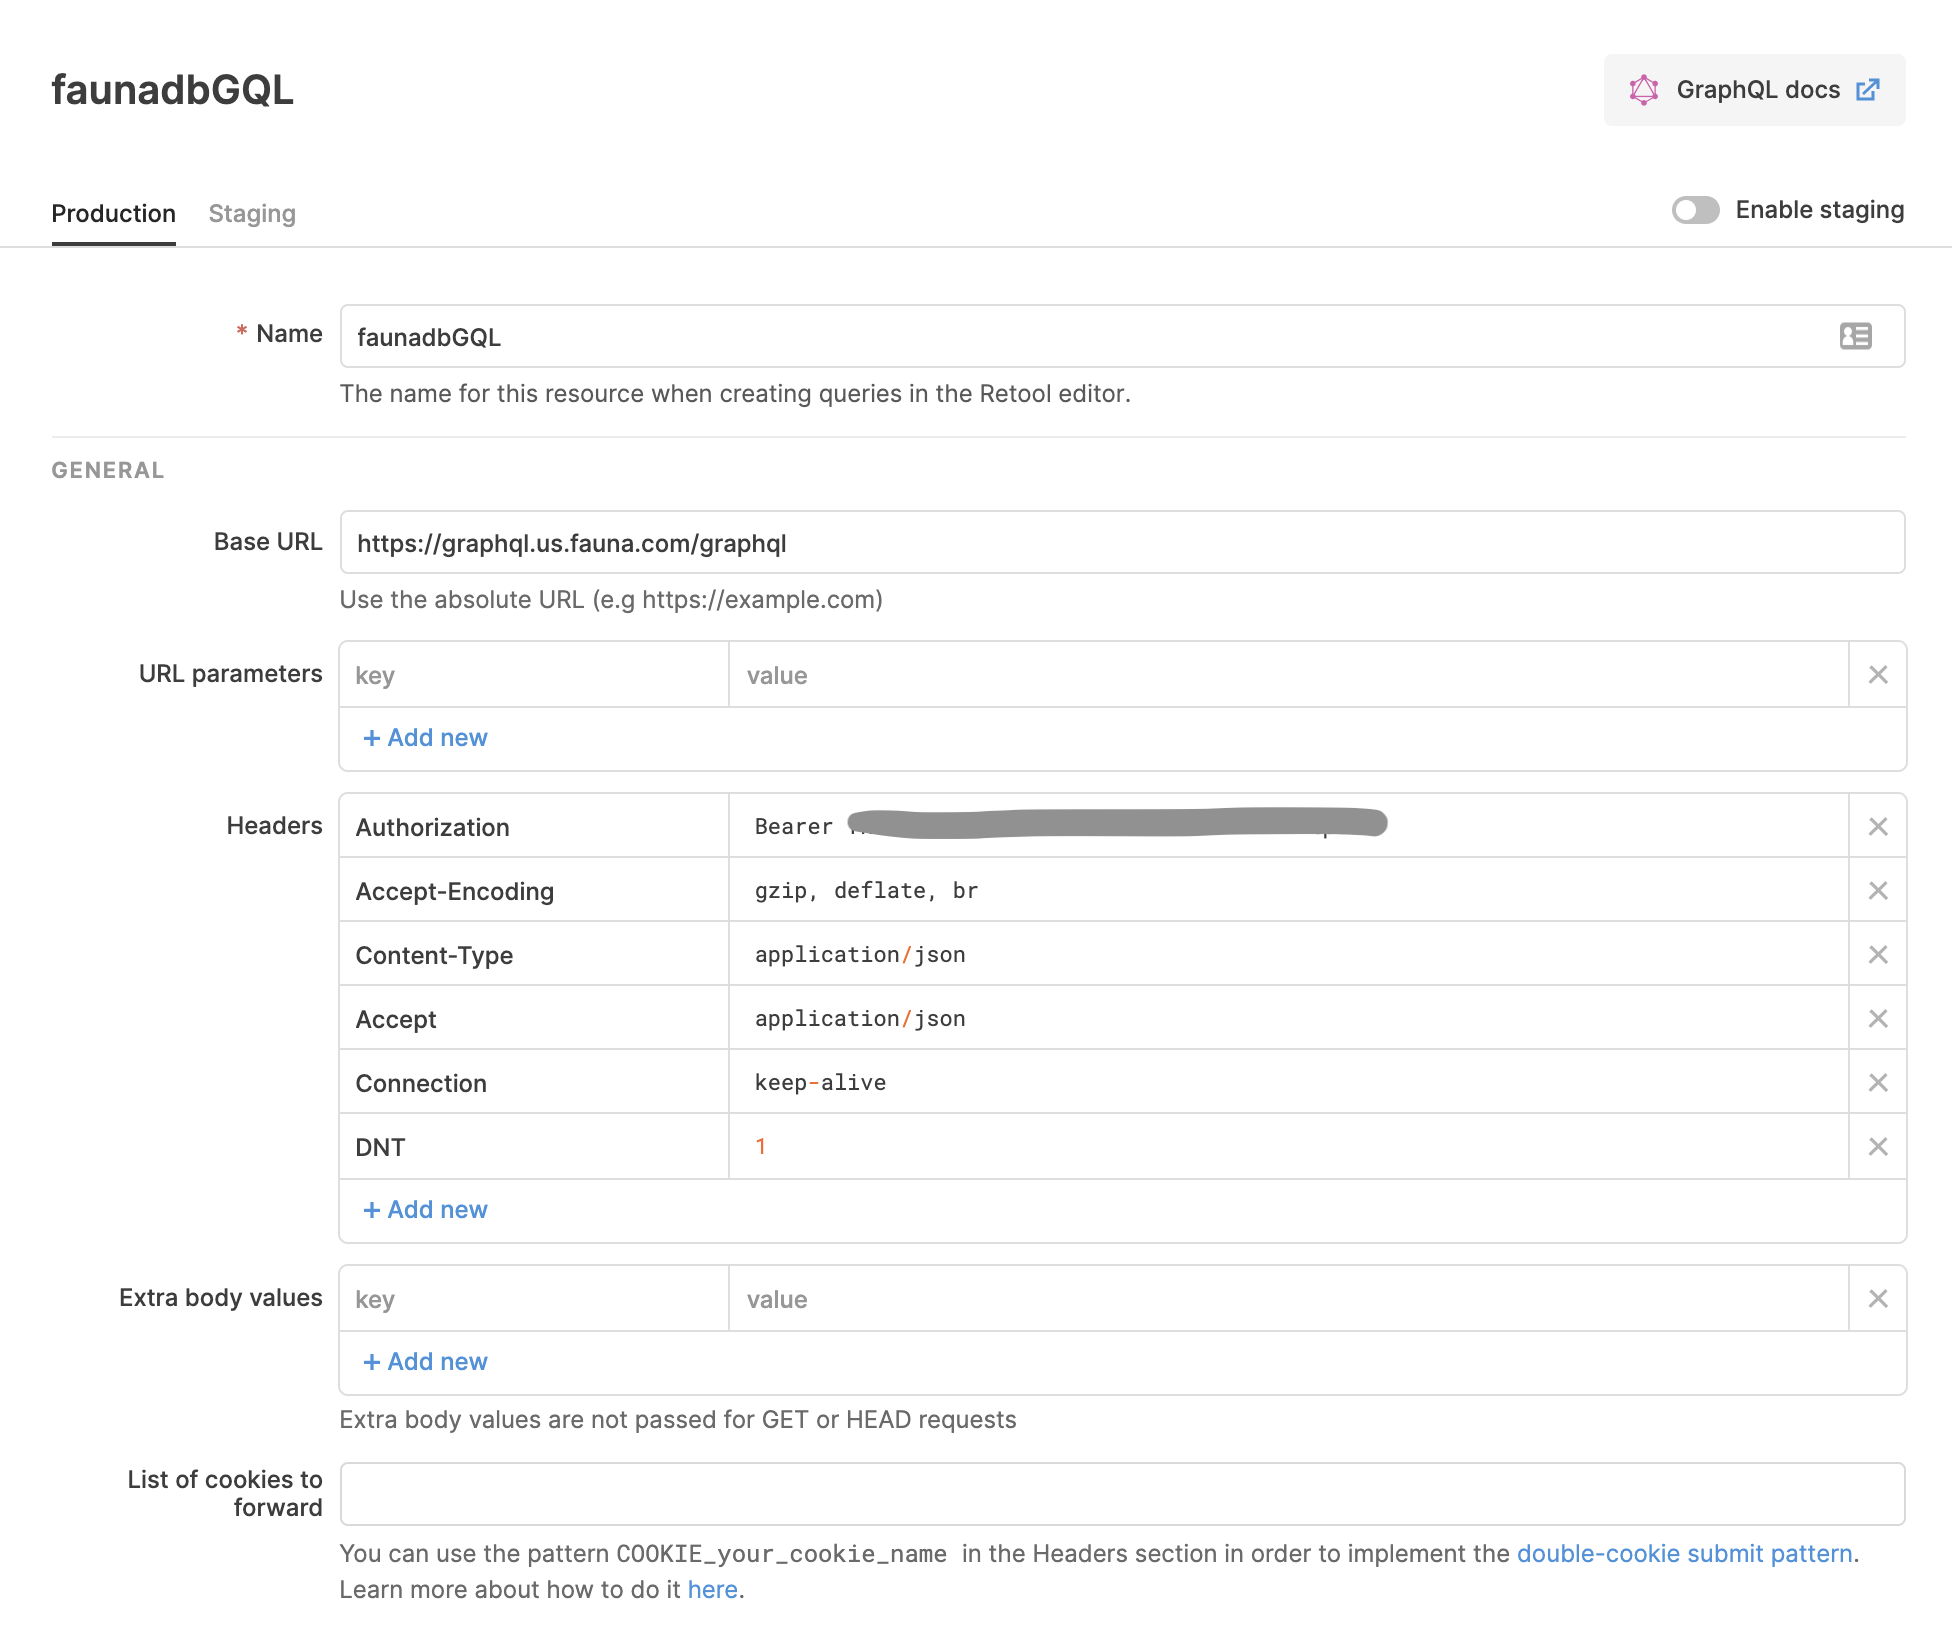
Task: Click the contact card icon in Name field
Action: 1856,336
